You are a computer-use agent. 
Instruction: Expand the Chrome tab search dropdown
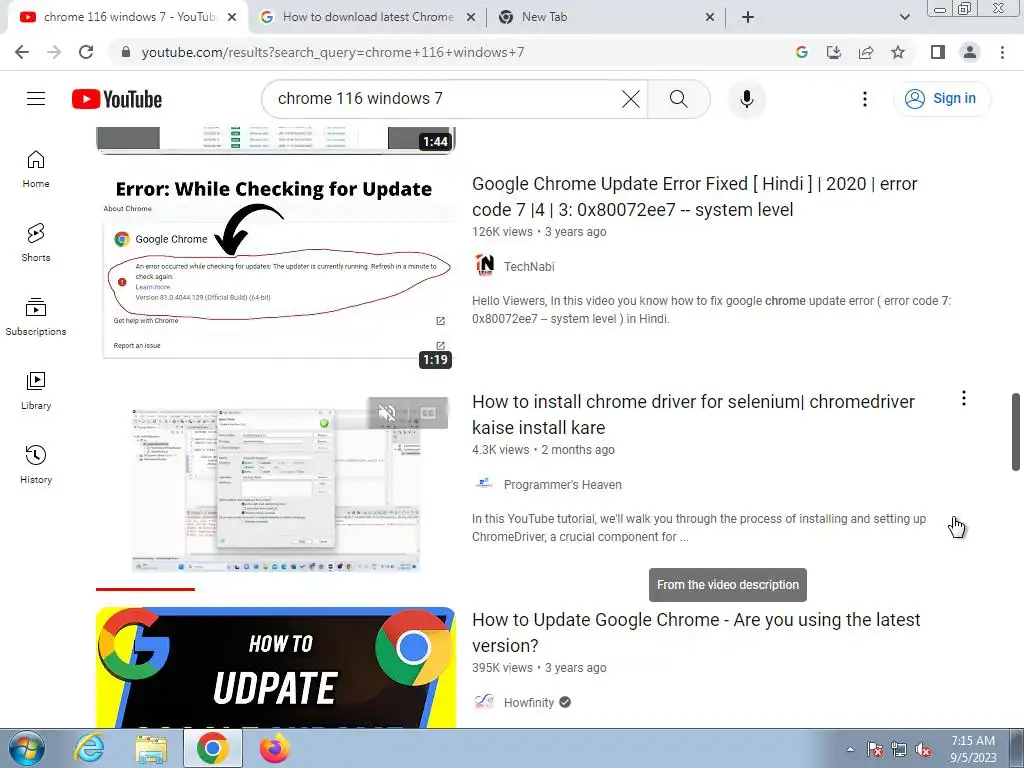(904, 17)
